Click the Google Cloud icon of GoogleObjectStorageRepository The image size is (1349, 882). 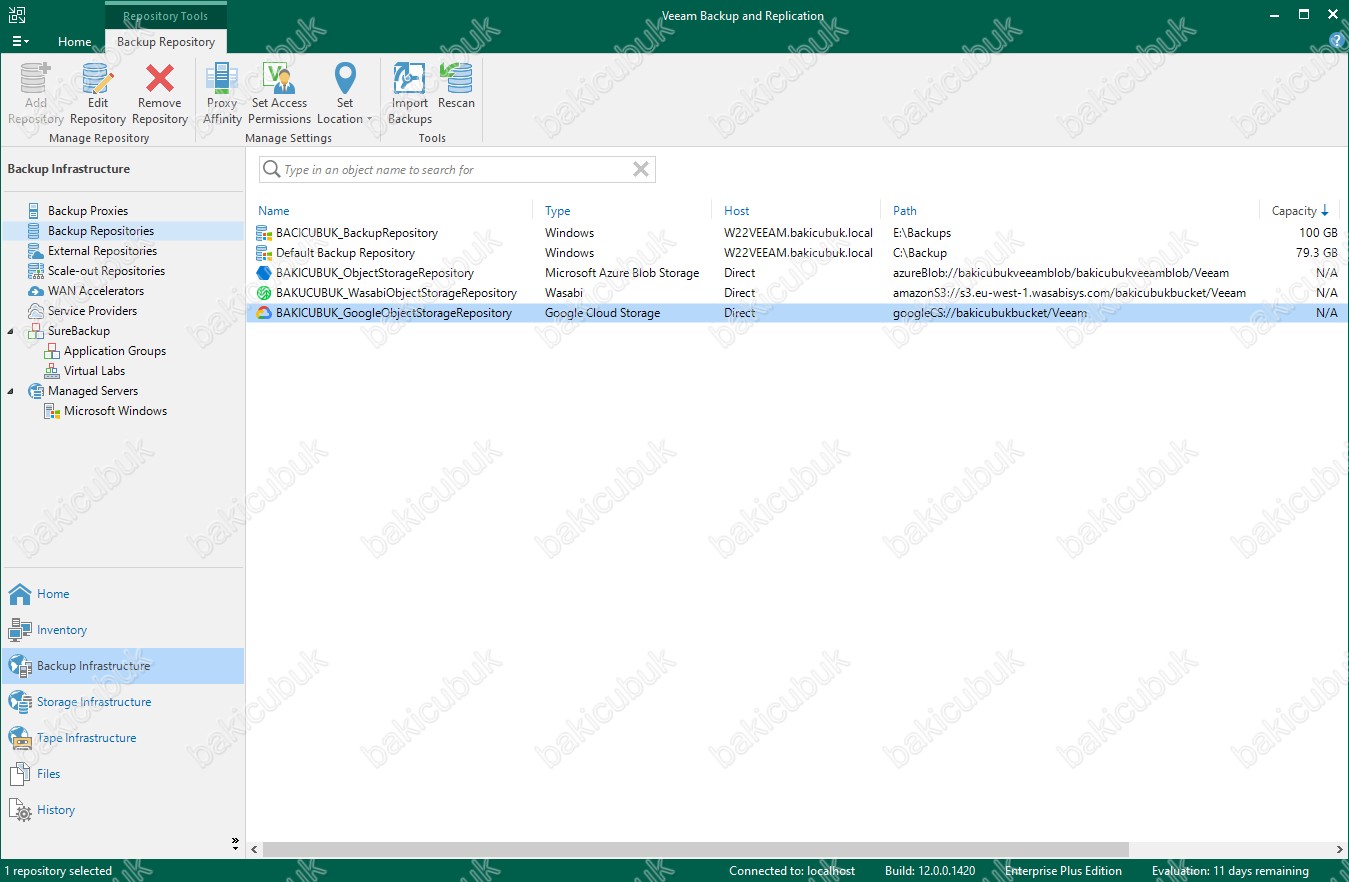pyautogui.click(x=264, y=313)
